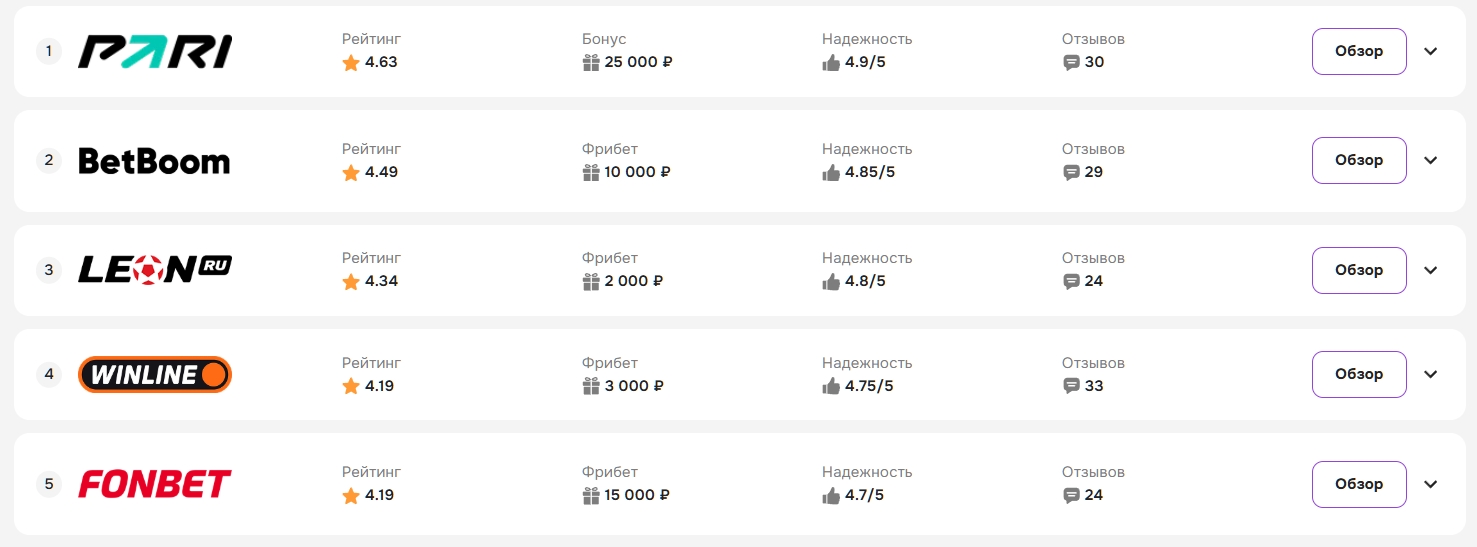
Task: Click the PARI bookmaker logo
Action: 155,51
